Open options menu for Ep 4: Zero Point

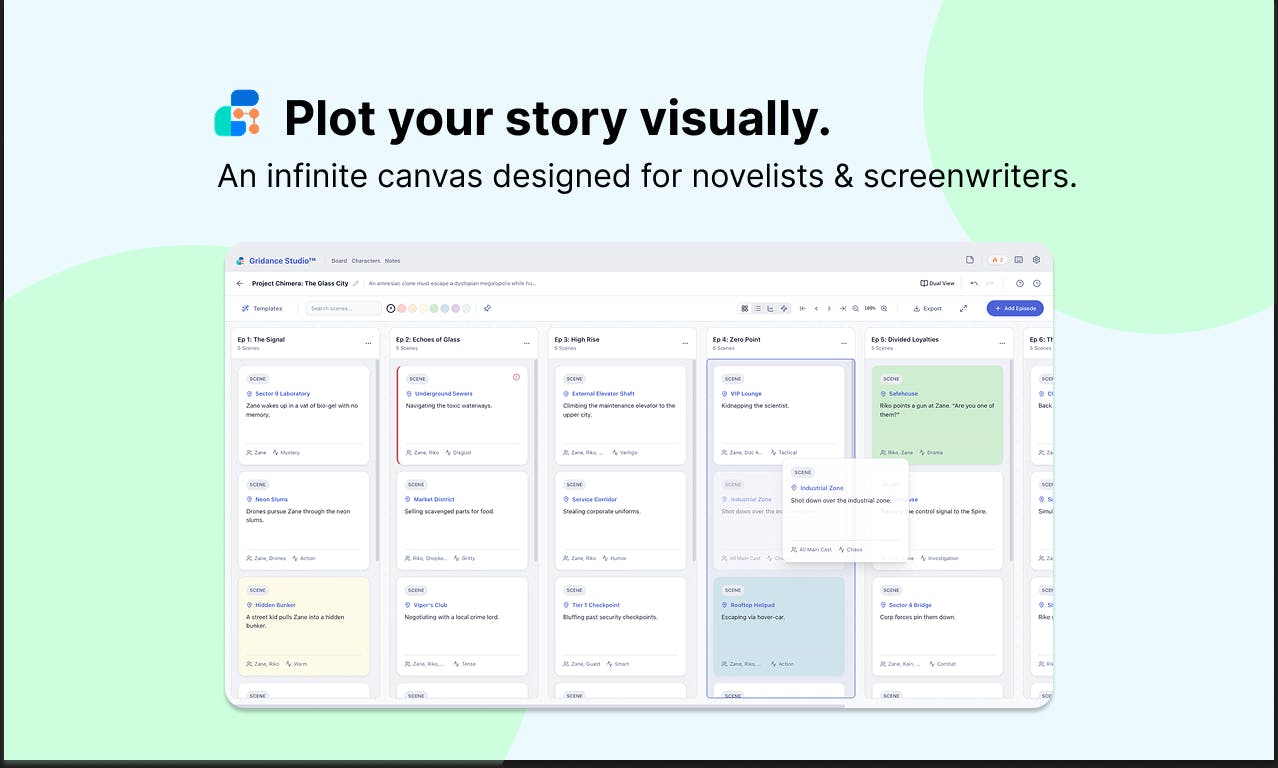click(x=844, y=343)
